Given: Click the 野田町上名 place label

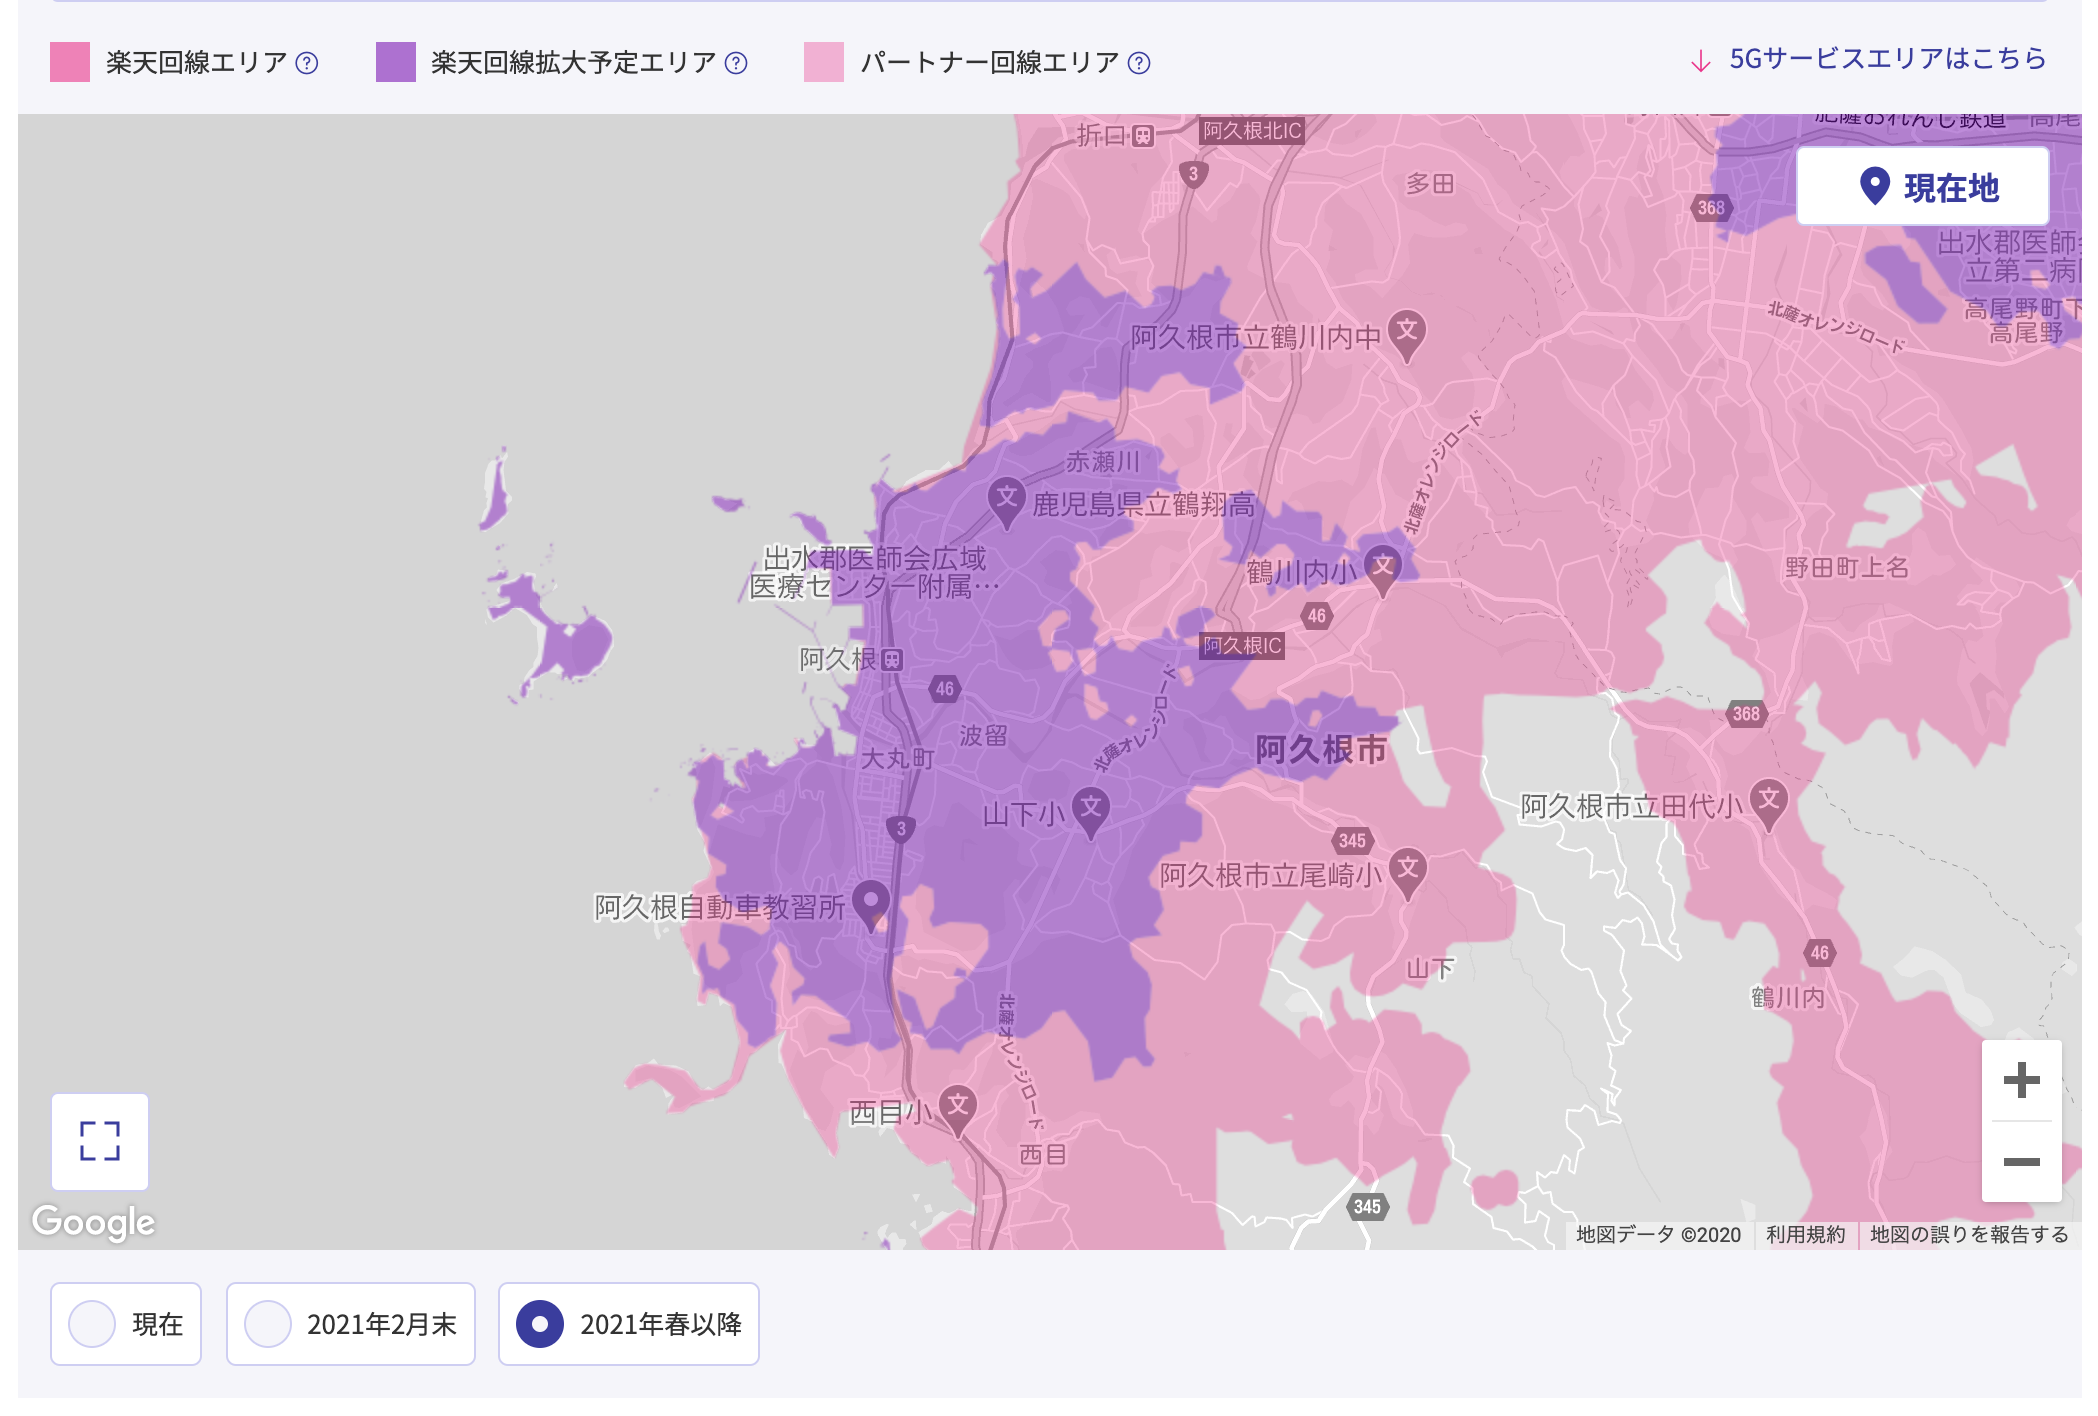Looking at the screenshot, I should (1847, 568).
